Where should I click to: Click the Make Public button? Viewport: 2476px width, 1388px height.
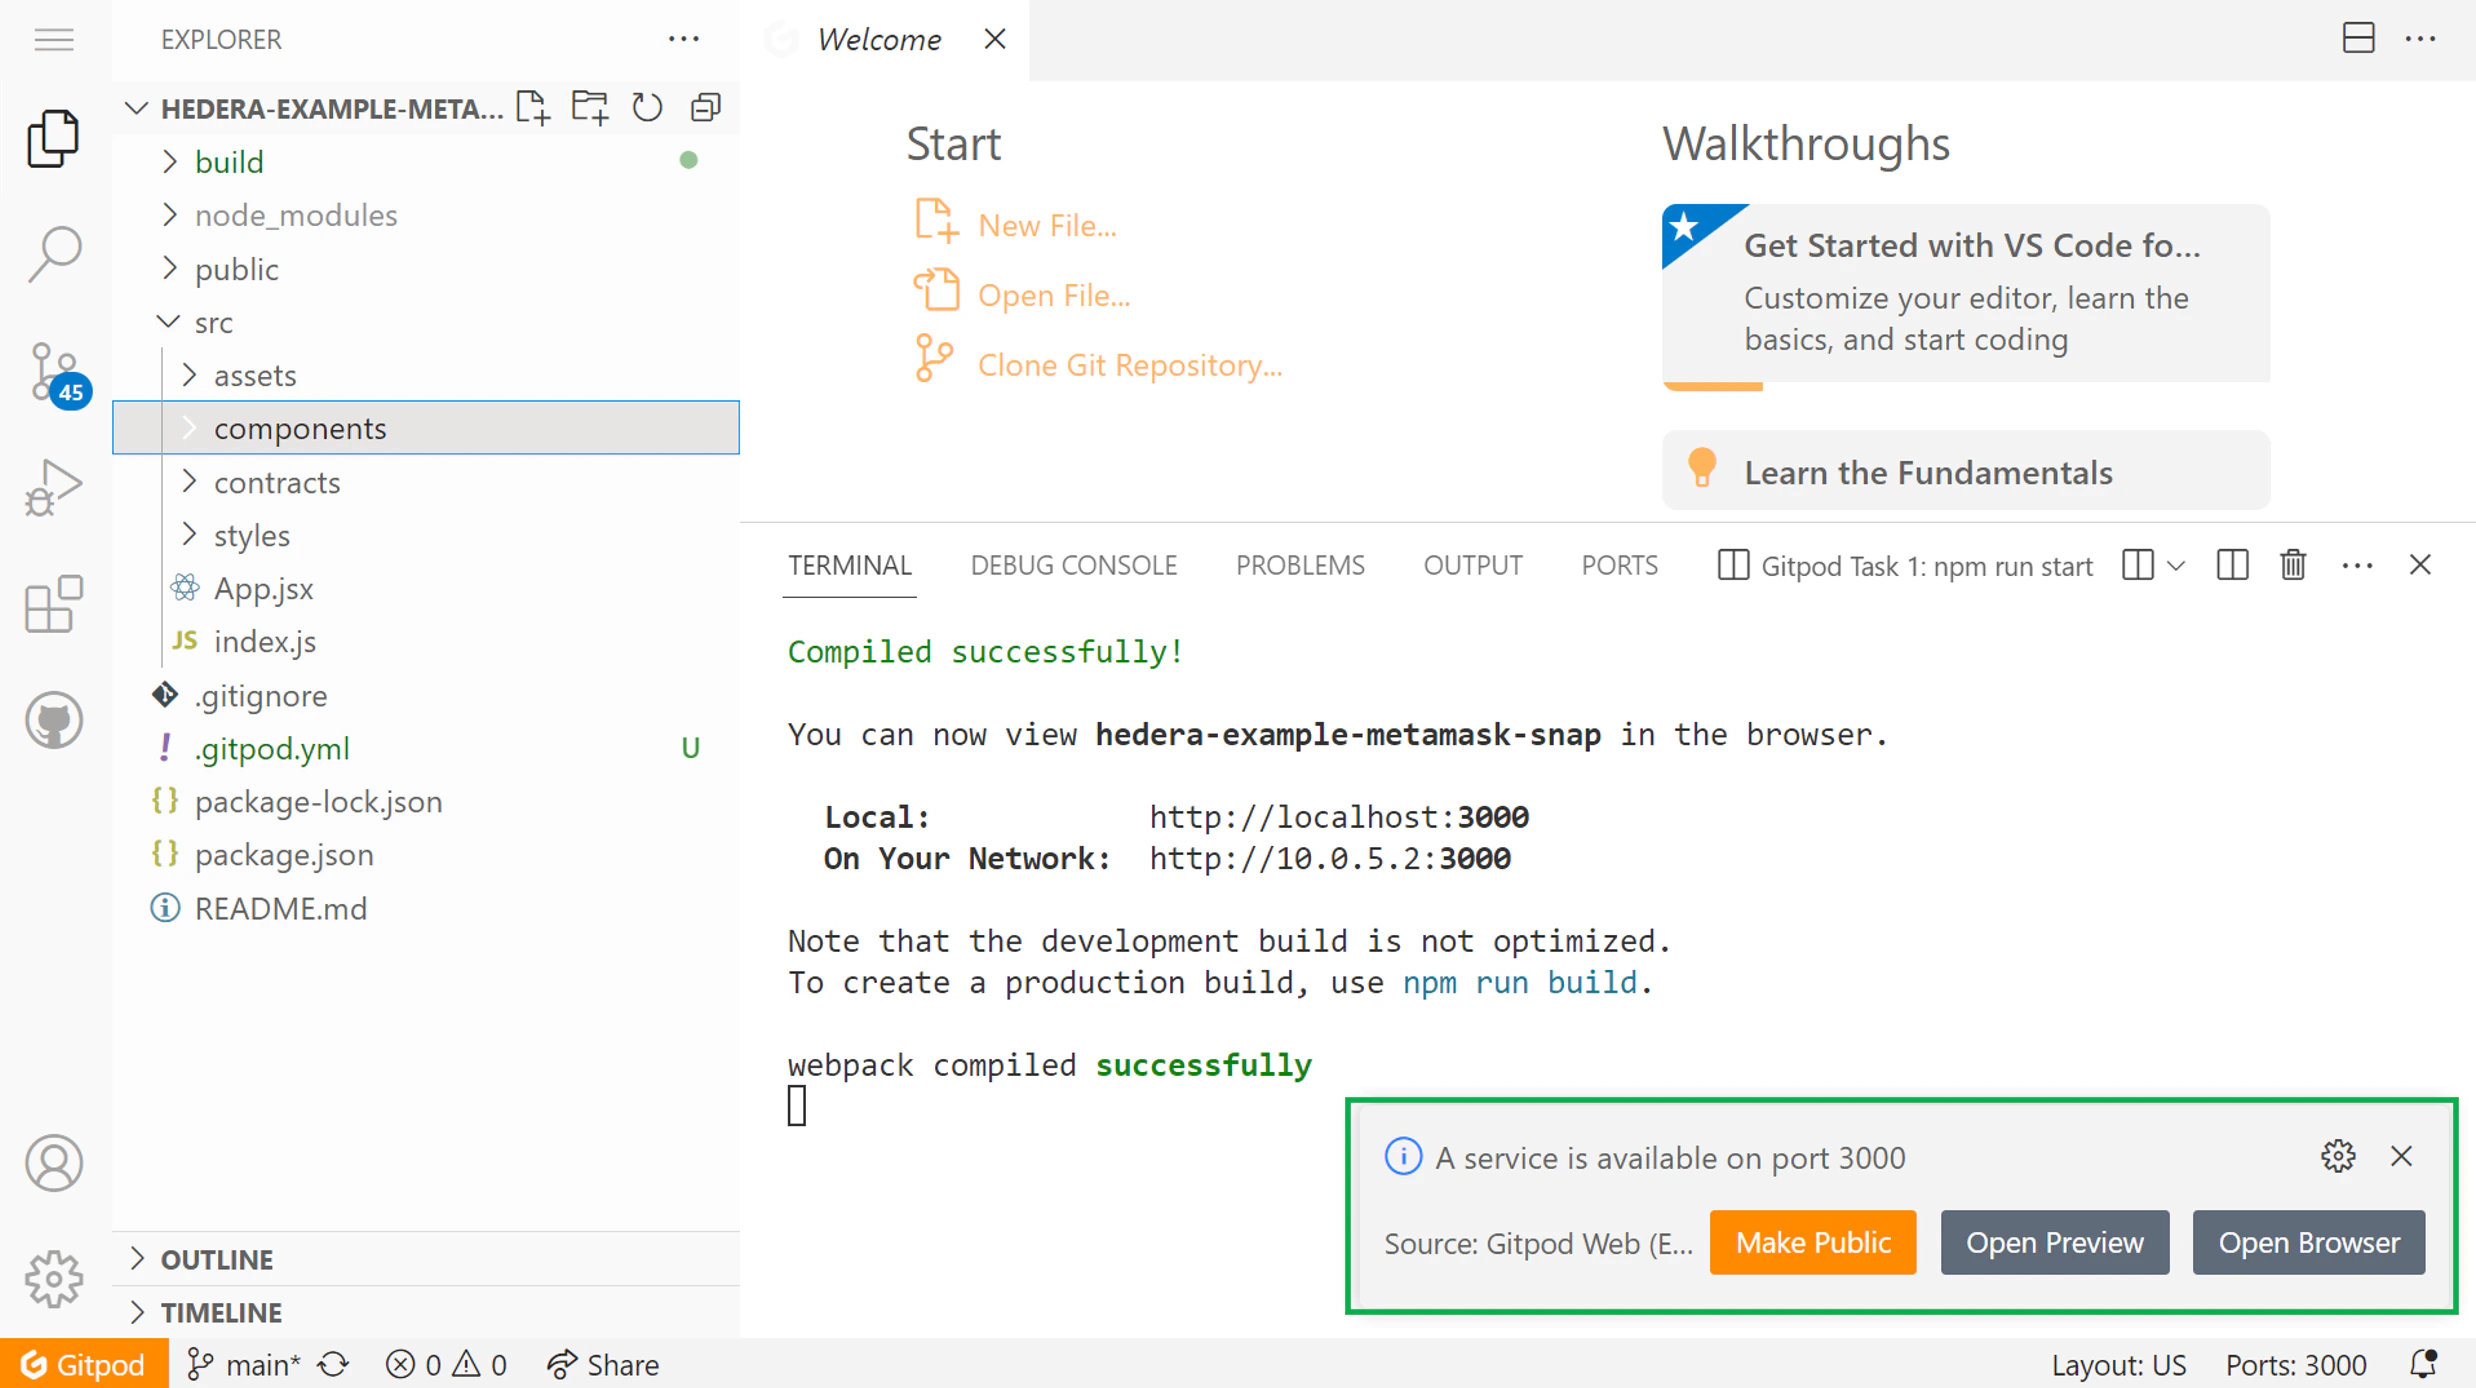(x=1812, y=1242)
